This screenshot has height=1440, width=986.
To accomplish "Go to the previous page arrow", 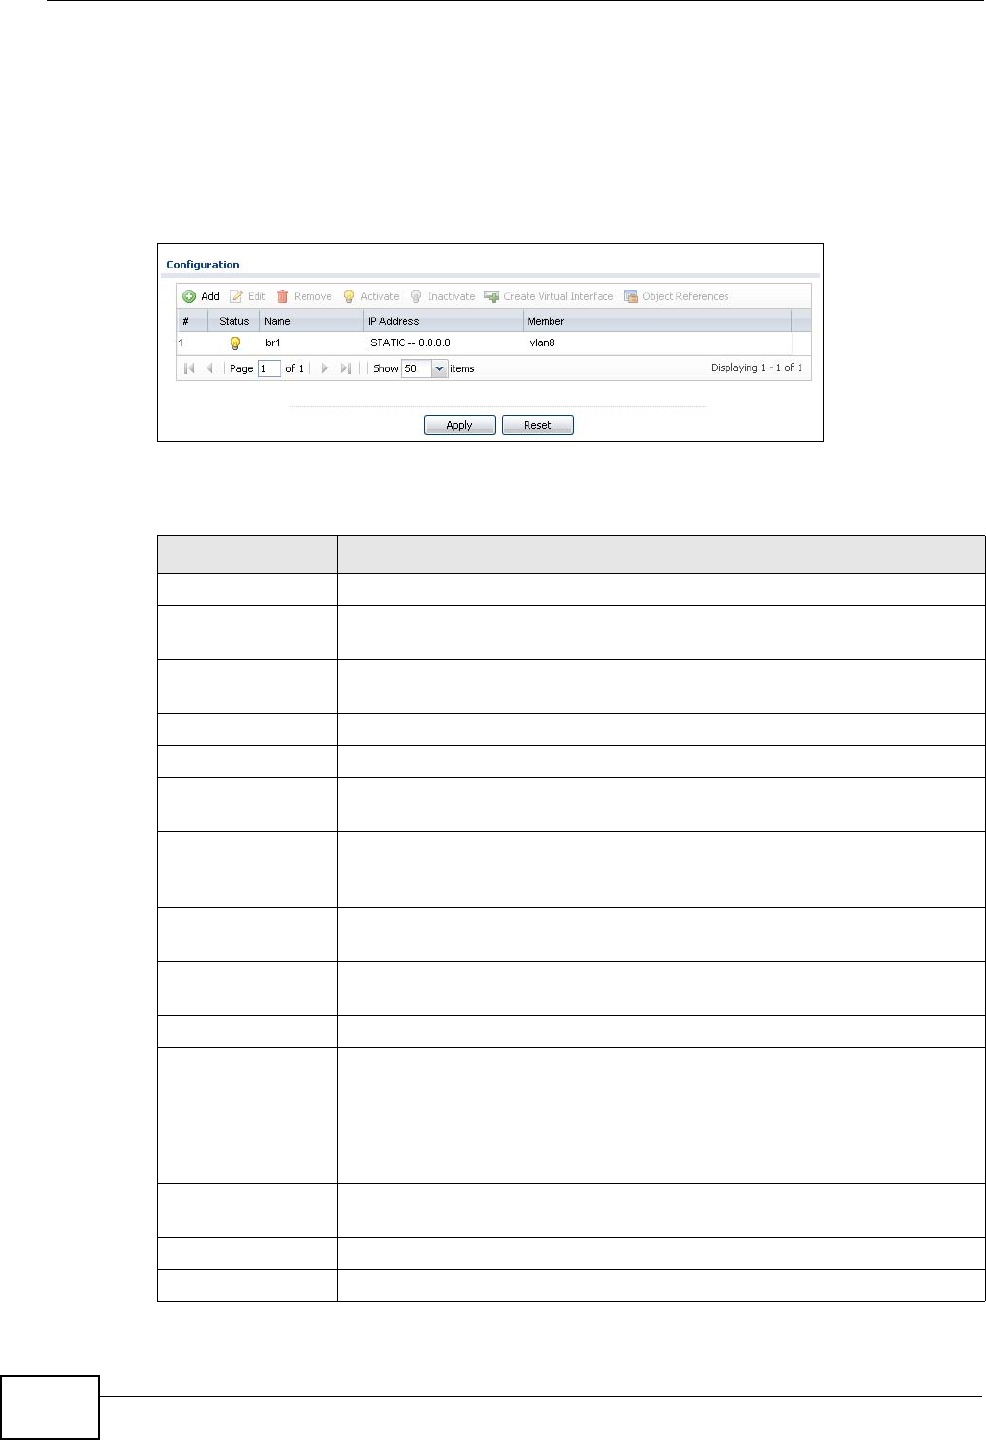I will point(210,369).
